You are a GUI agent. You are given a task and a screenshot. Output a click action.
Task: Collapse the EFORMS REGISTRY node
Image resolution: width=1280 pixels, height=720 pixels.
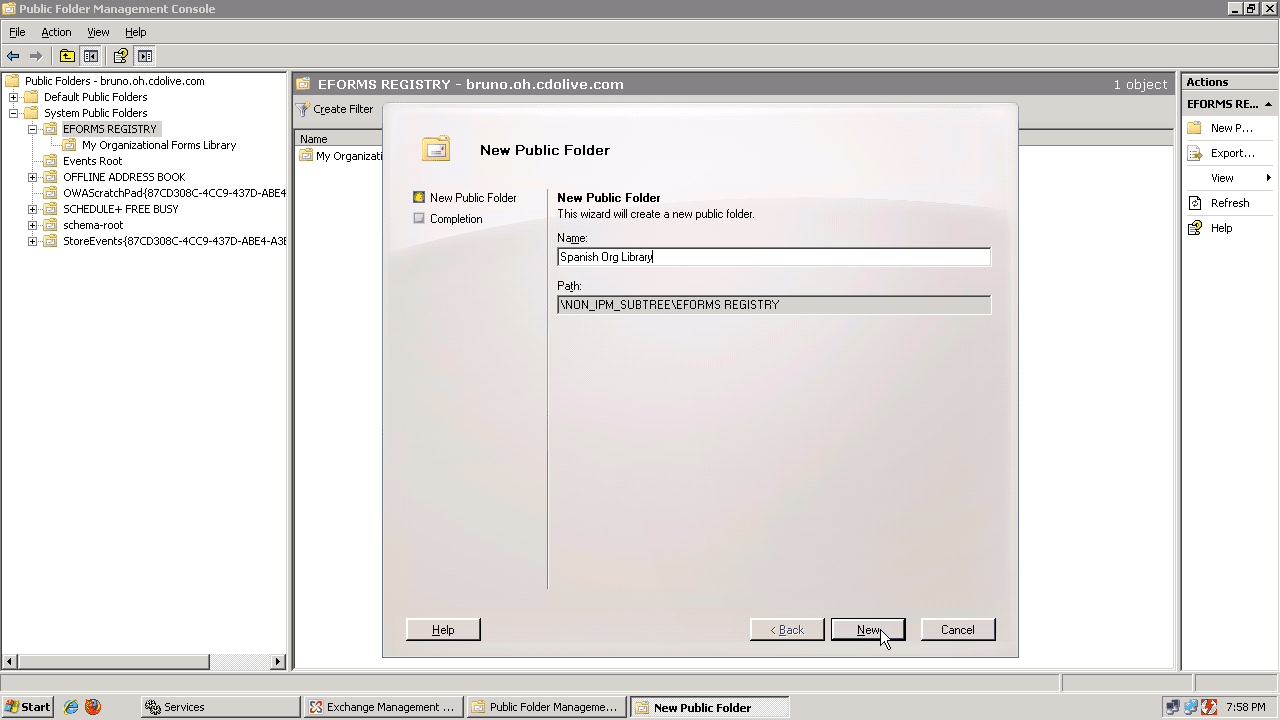(x=32, y=129)
